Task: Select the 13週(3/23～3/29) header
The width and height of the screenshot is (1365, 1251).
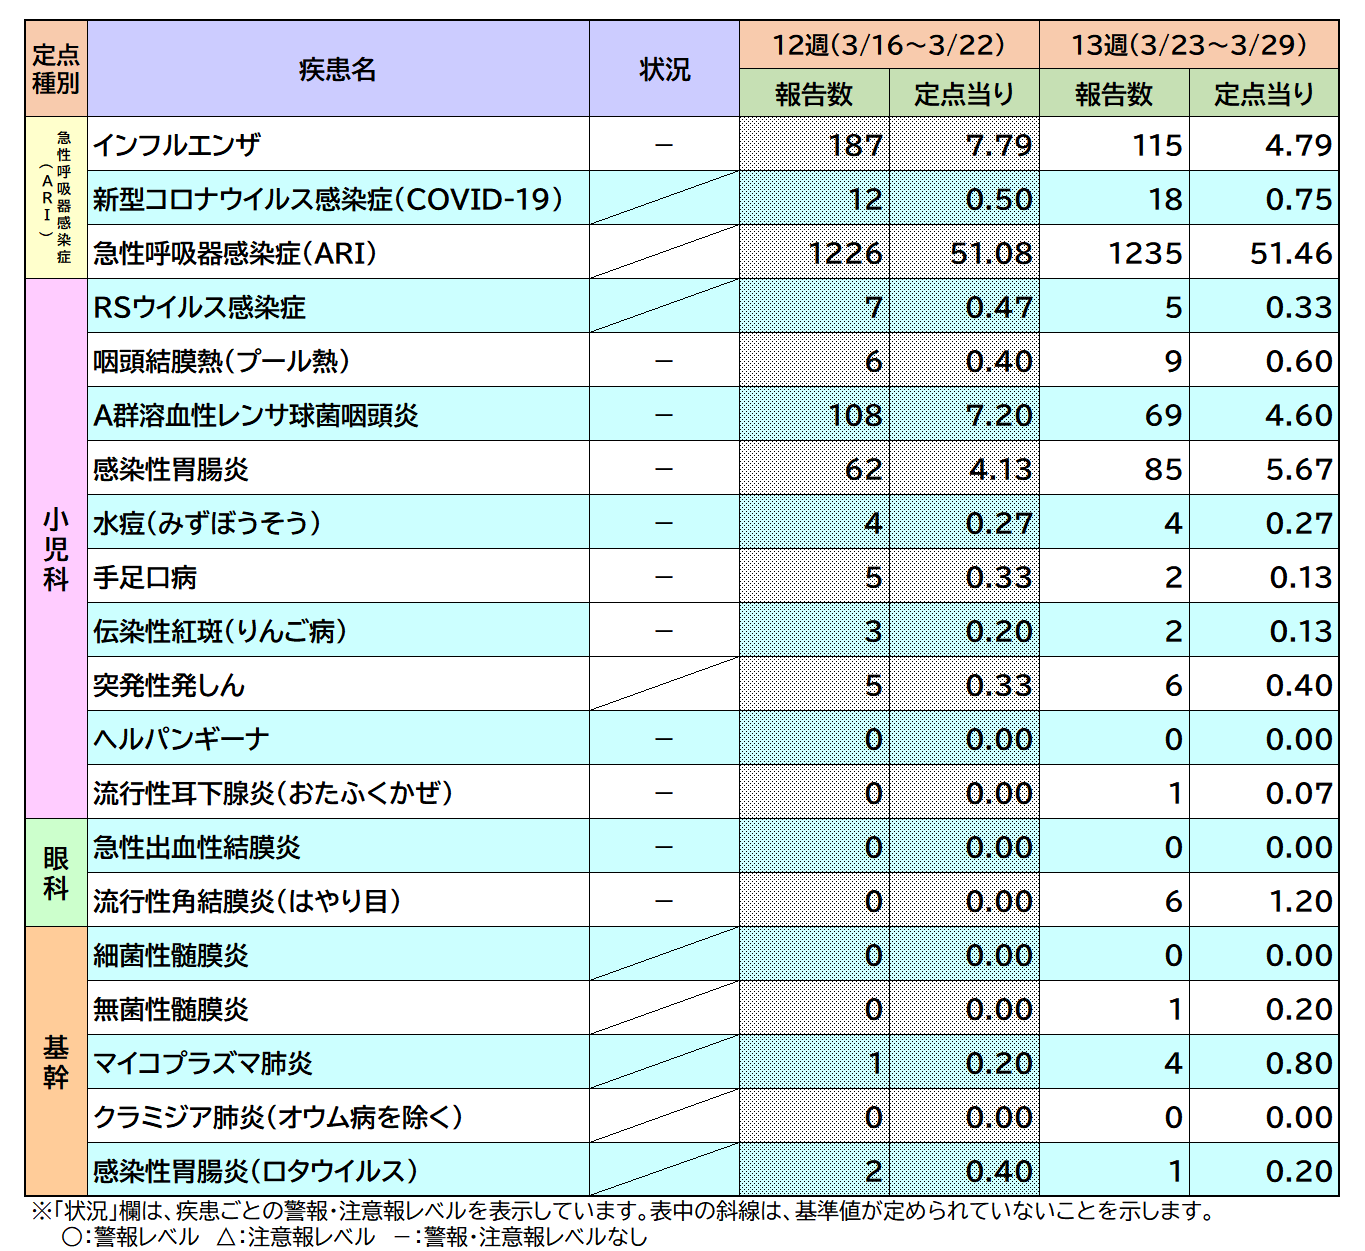Action: tap(1190, 43)
